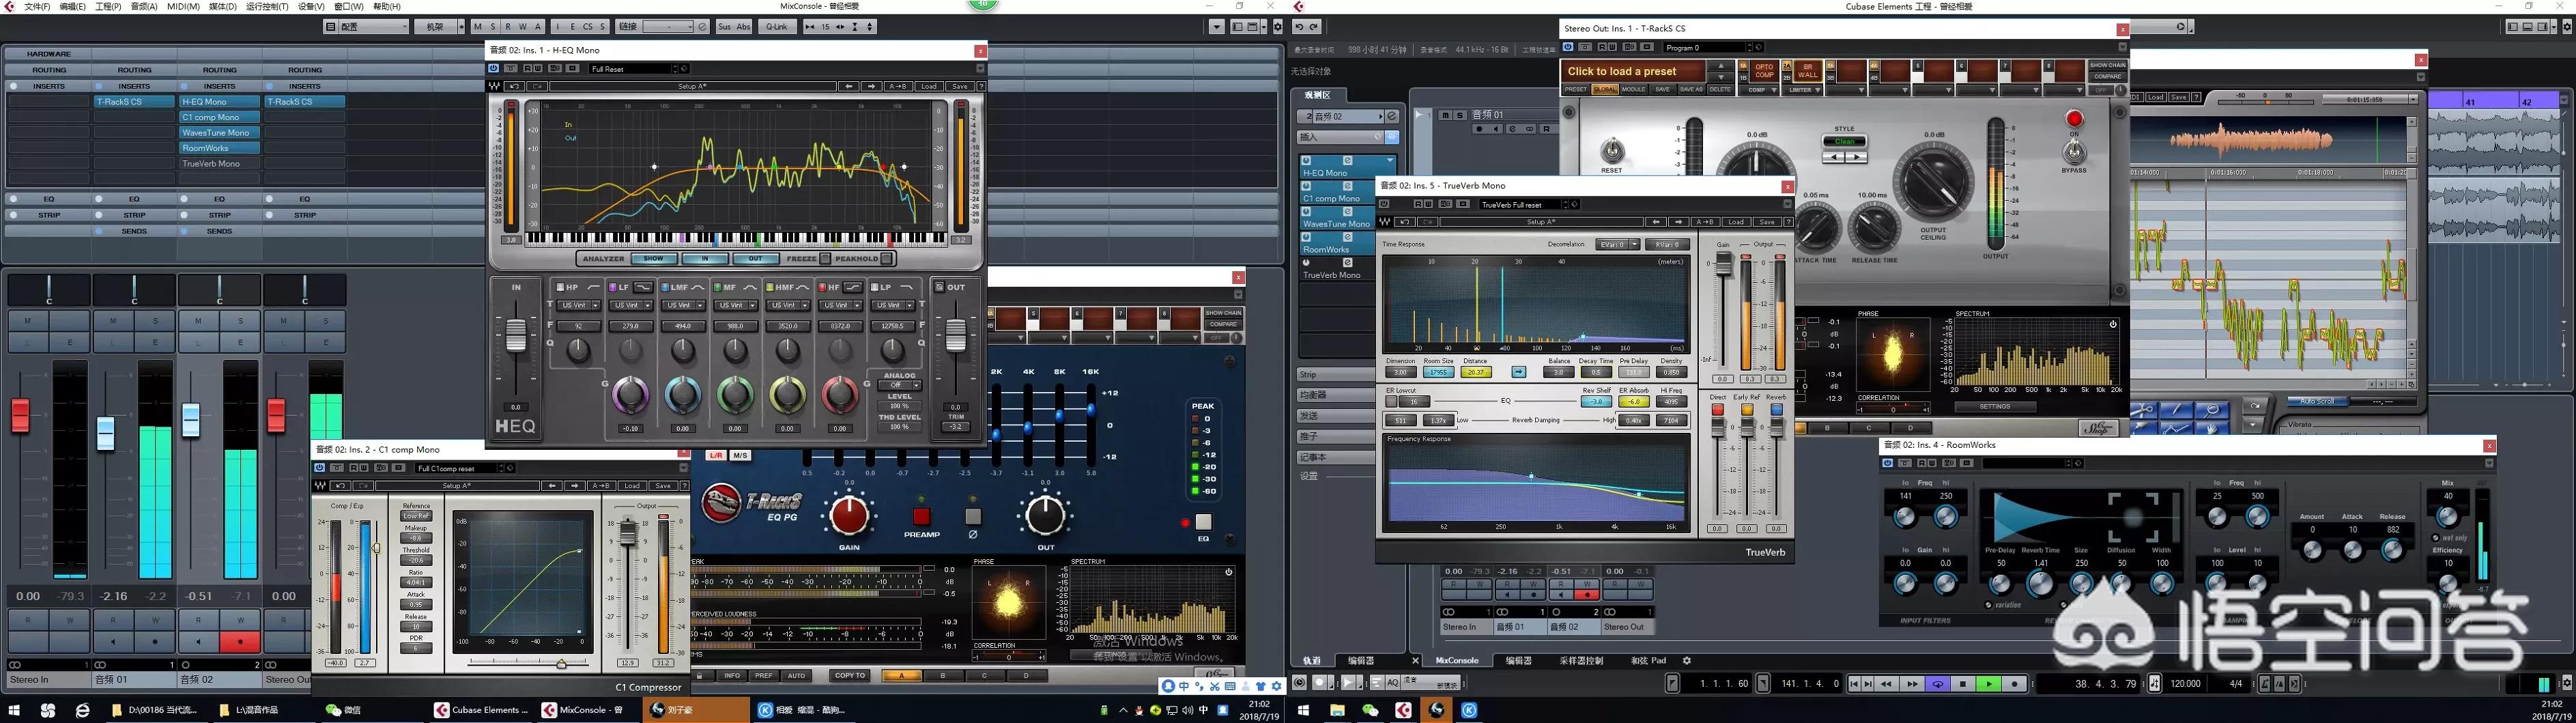Click T-RackS SHOW CHAIN button

tap(2107, 65)
